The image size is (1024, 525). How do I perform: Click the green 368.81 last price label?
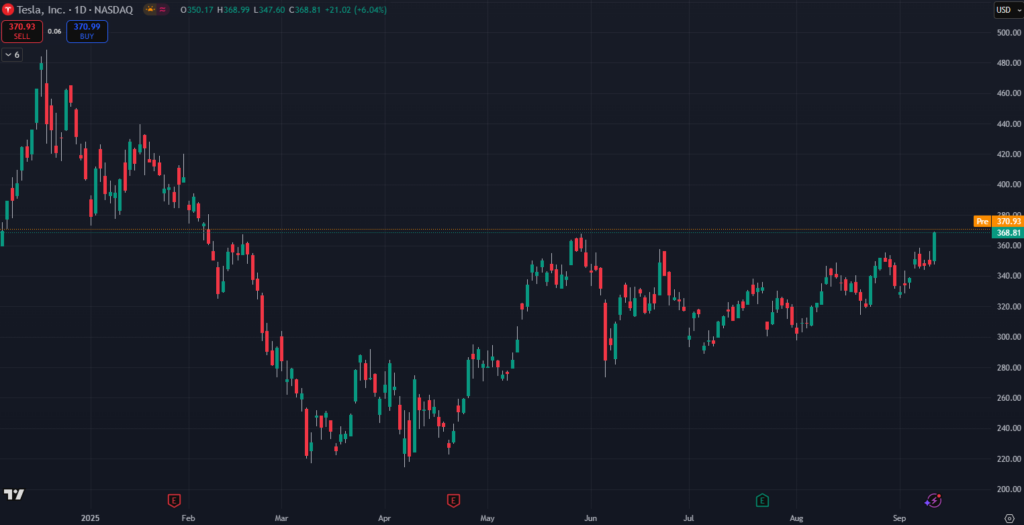[1007, 232]
